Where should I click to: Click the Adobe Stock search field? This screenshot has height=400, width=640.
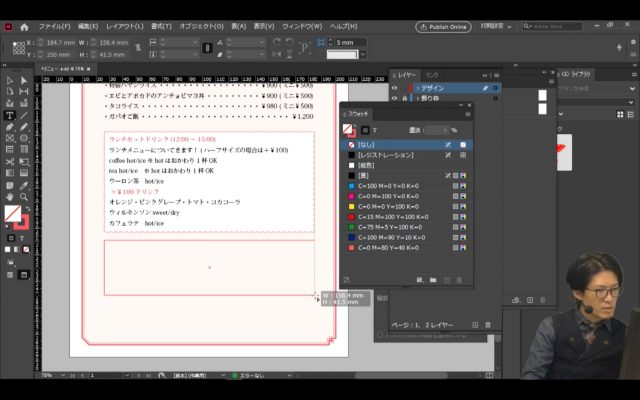click(552, 27)
